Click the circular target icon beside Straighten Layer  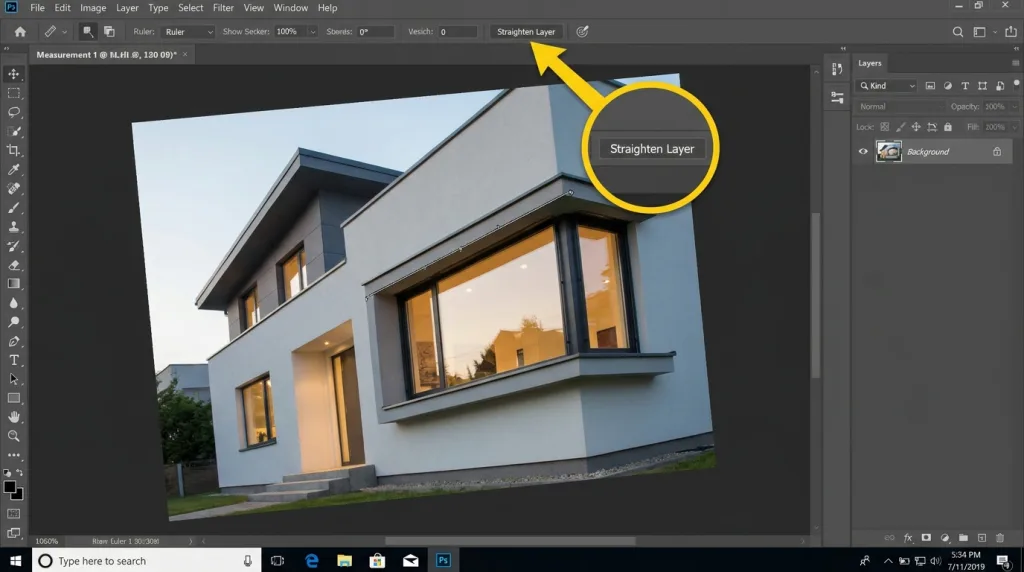pyautogui.click(x=583, y=31)
